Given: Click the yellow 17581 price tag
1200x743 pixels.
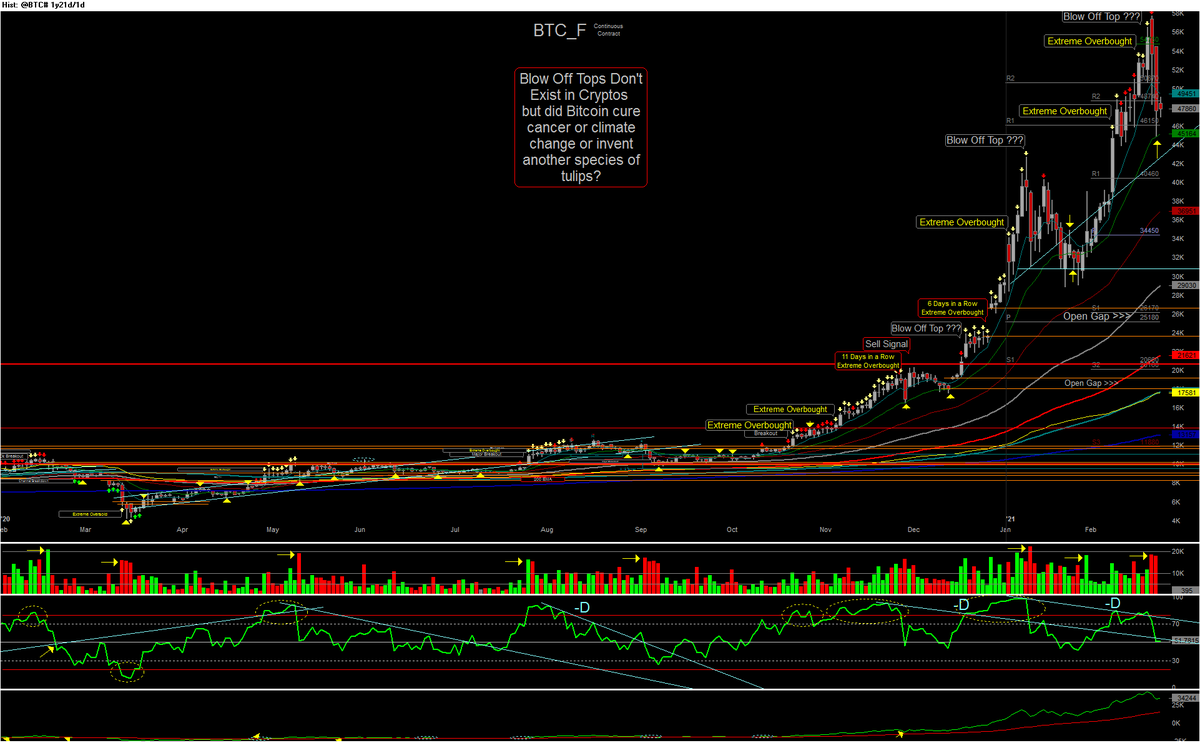Looking at the screenshot, I should (1185, 393).
